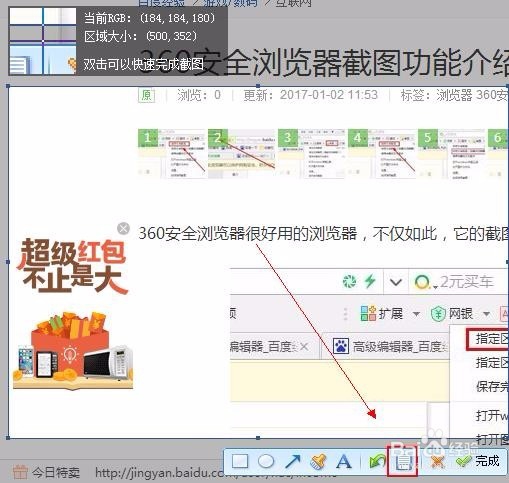Click the magnifier preview with crosshair

click(x=43, y=41)
